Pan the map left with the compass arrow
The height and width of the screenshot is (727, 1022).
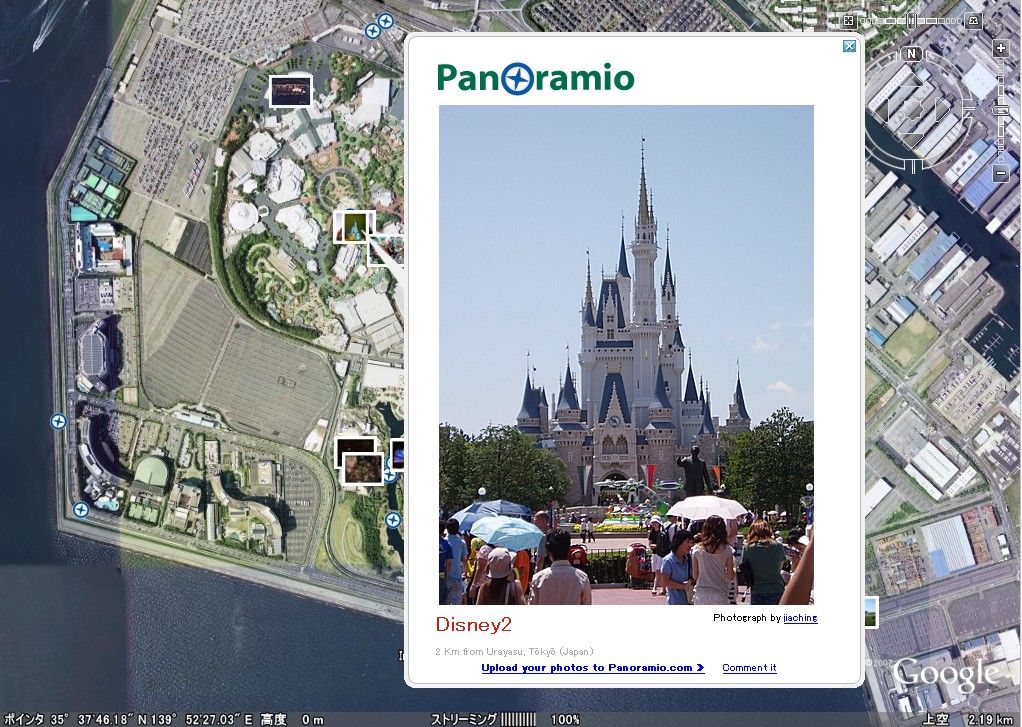[882, 110]
